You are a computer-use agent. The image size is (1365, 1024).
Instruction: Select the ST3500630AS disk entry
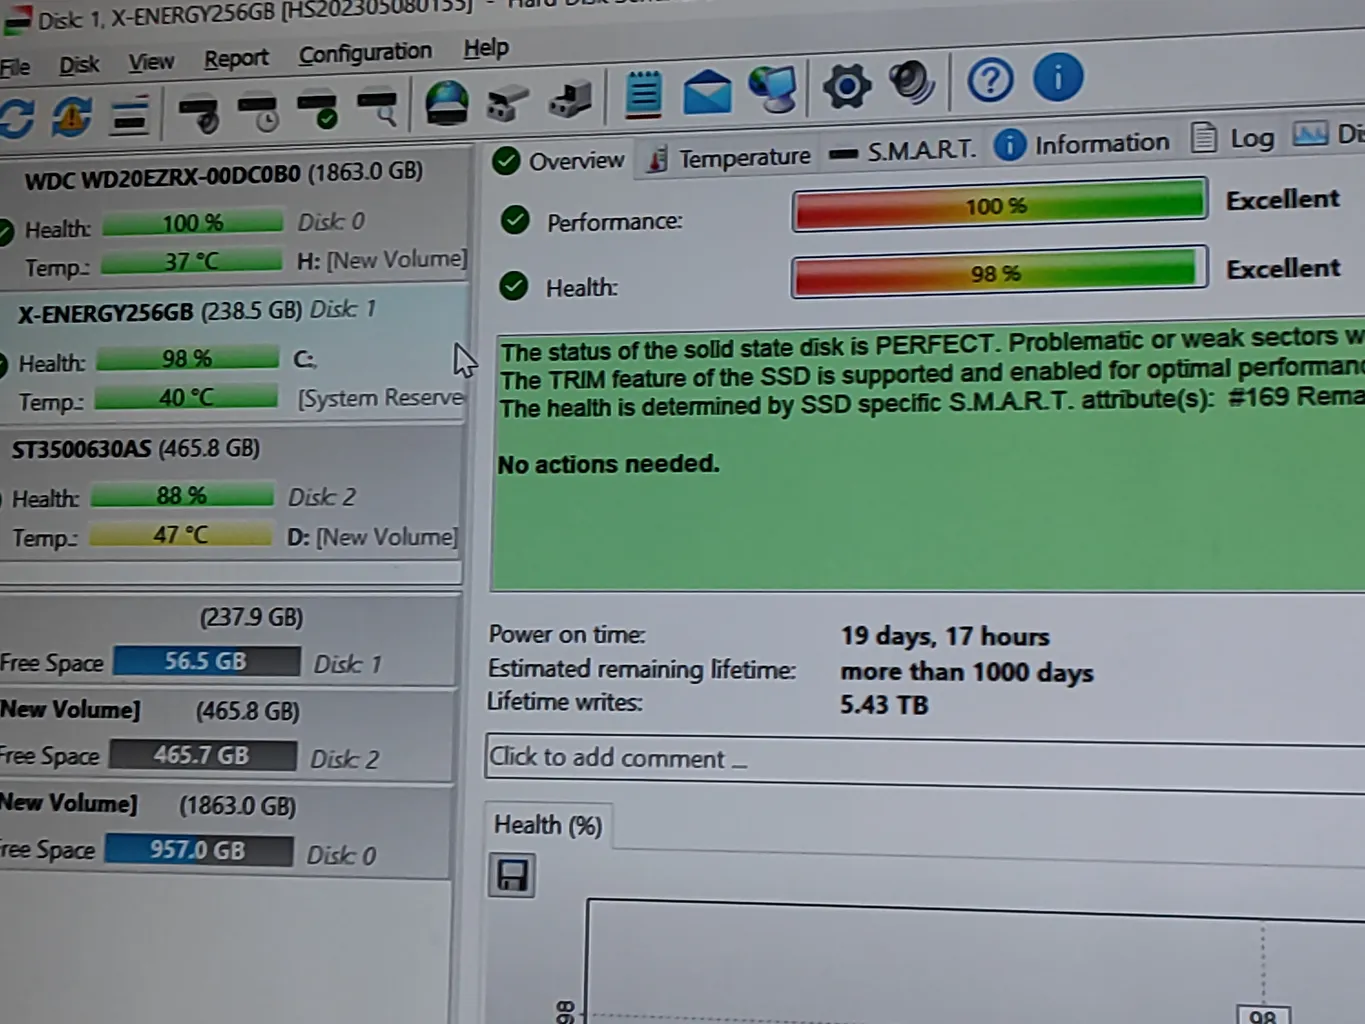click(x=135, y=449)
